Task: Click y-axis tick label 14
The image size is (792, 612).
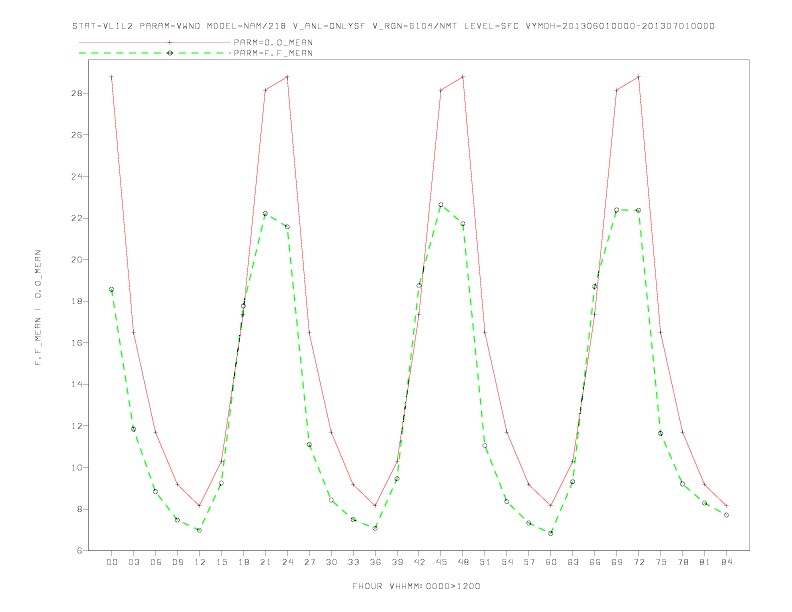Action: tap(77, 384)
